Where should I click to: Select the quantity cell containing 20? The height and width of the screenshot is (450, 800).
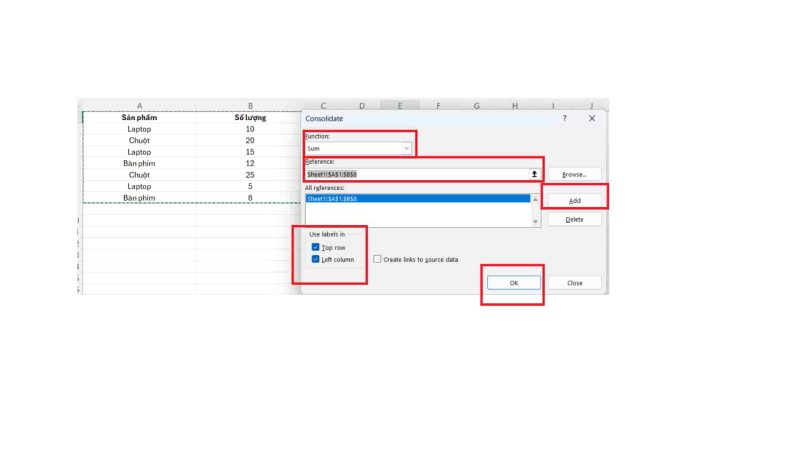coord(250,140)
